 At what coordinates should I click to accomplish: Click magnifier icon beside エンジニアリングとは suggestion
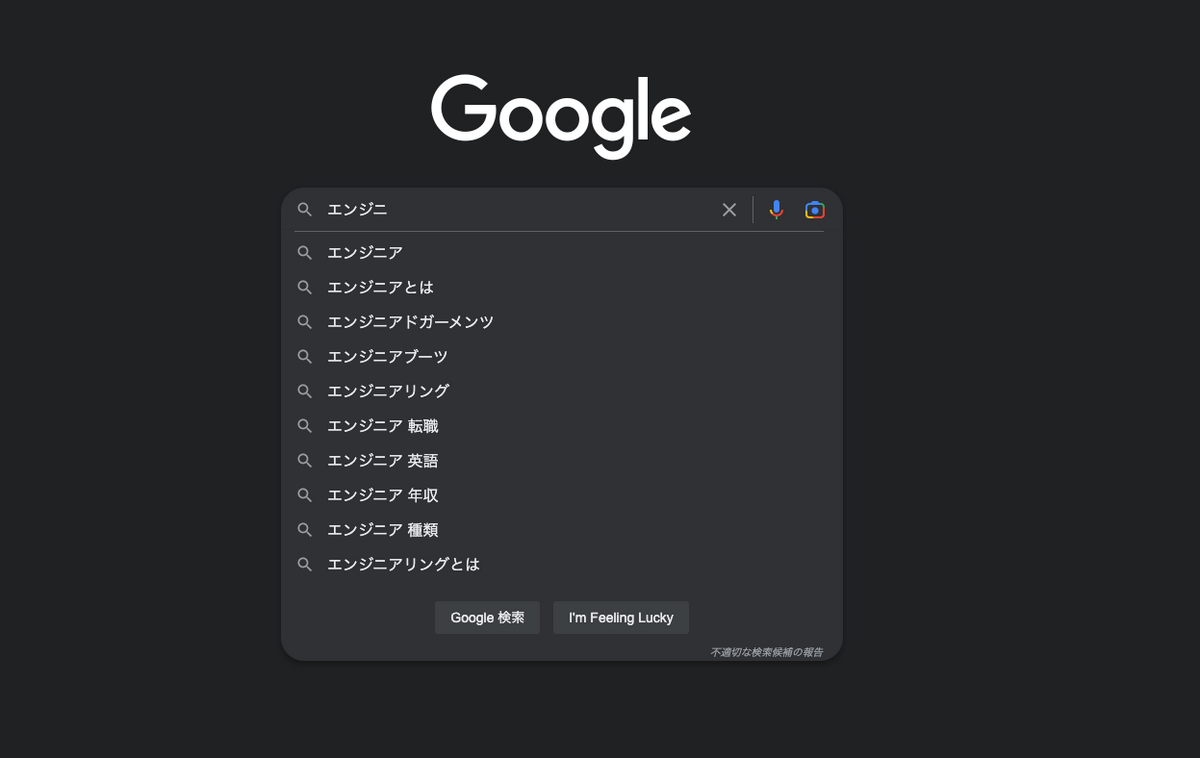[305, 565]
